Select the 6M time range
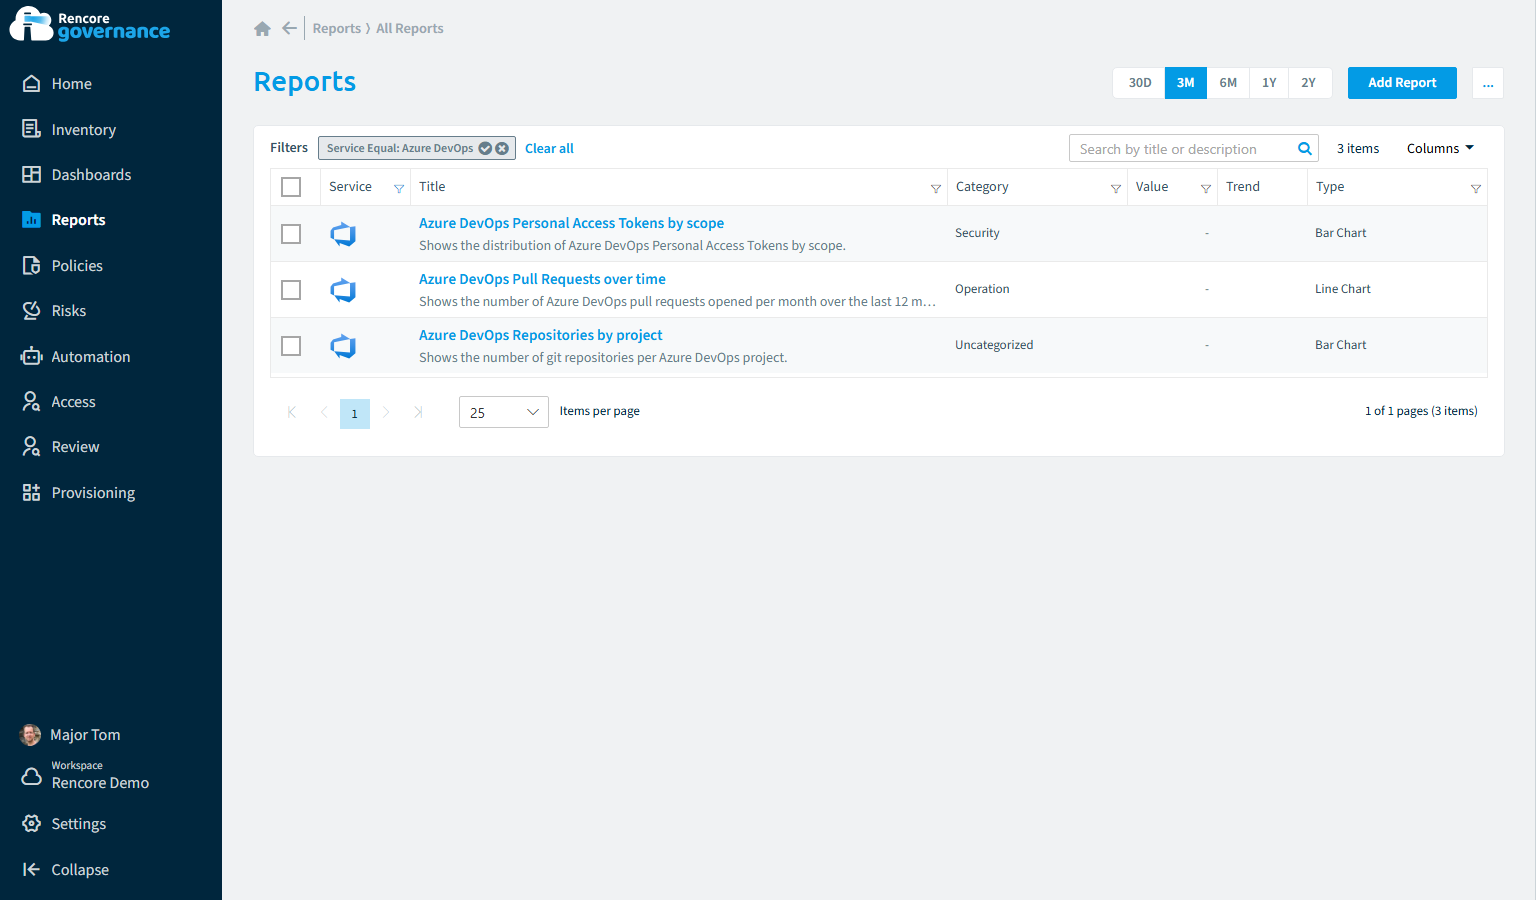 (x=1228, y=83)
